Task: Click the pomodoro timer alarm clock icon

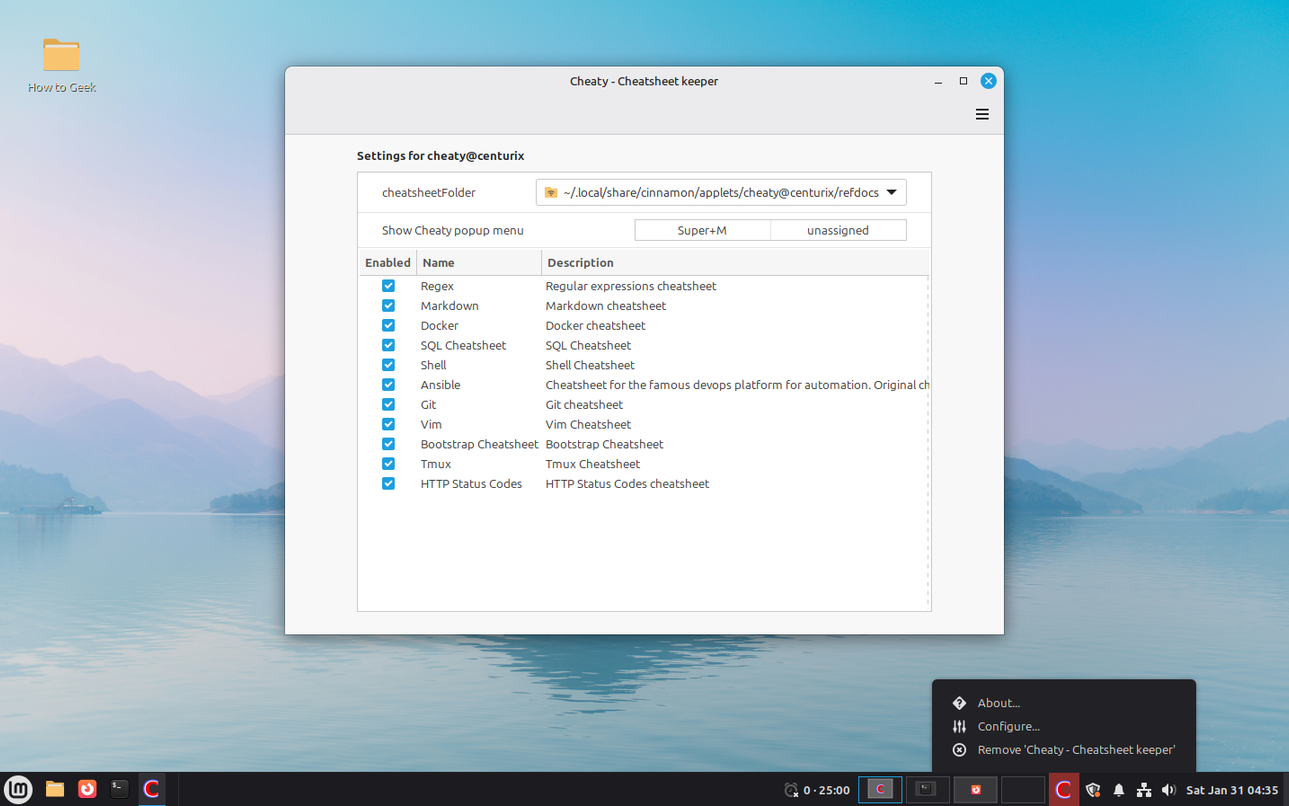Action: tap(791, 790)
